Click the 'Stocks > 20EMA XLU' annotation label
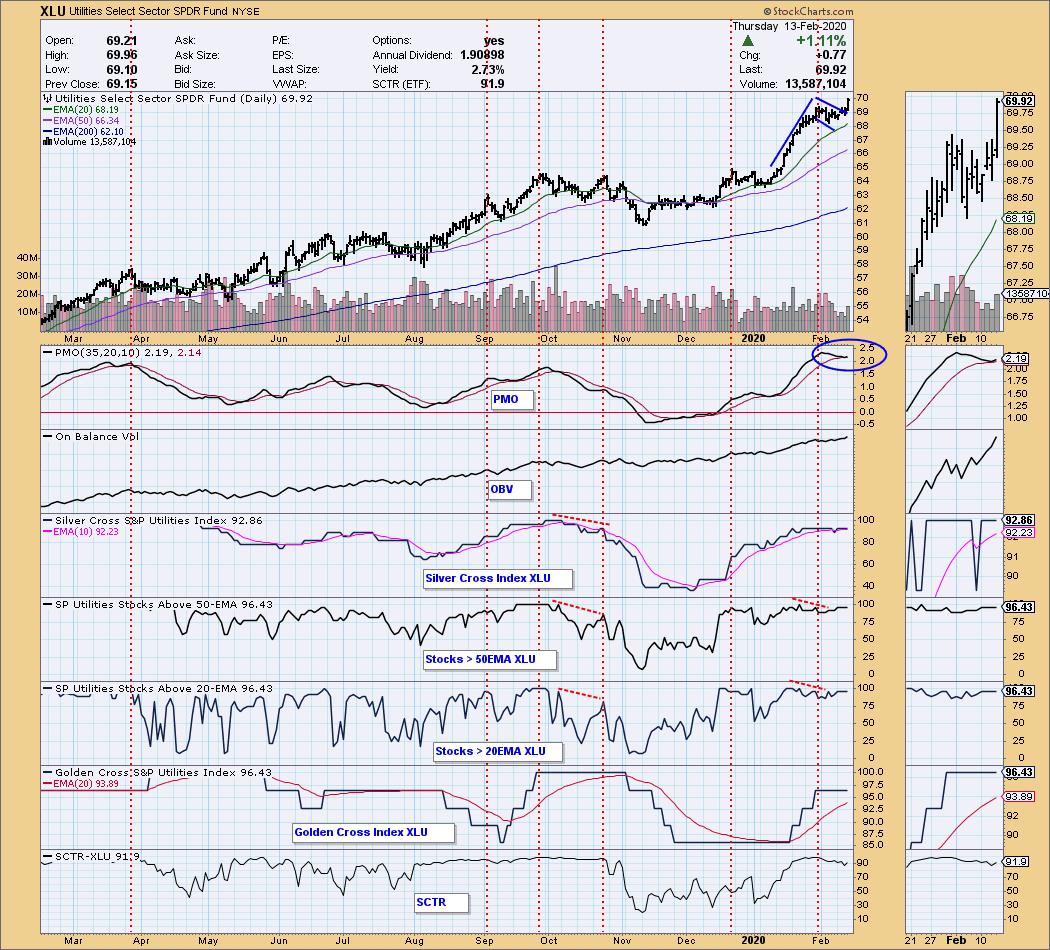Image resolution: width=1050 pixels, height=950 pixels. pyautogui.click(x=498, y=751)
